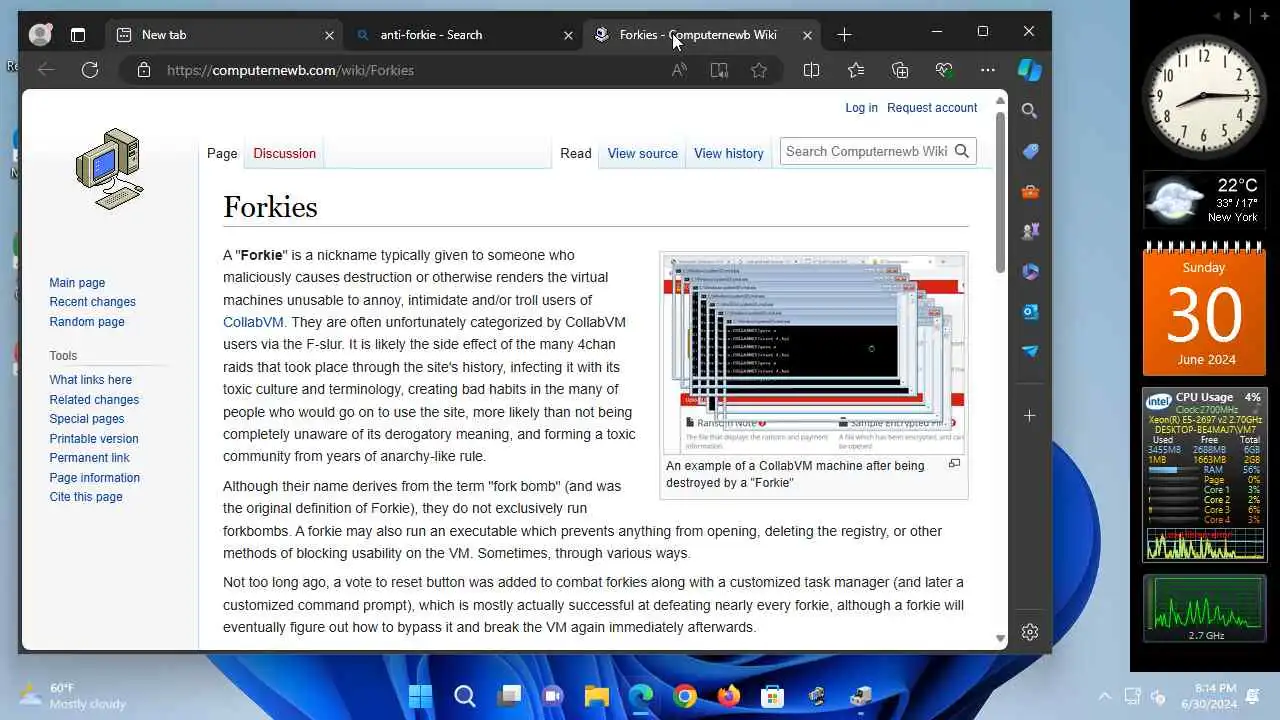Viewport: 1280px width, 720px height.
Task: Open File Explorer from taskbar
Action: pyautogui.click(x=597, y=696)
